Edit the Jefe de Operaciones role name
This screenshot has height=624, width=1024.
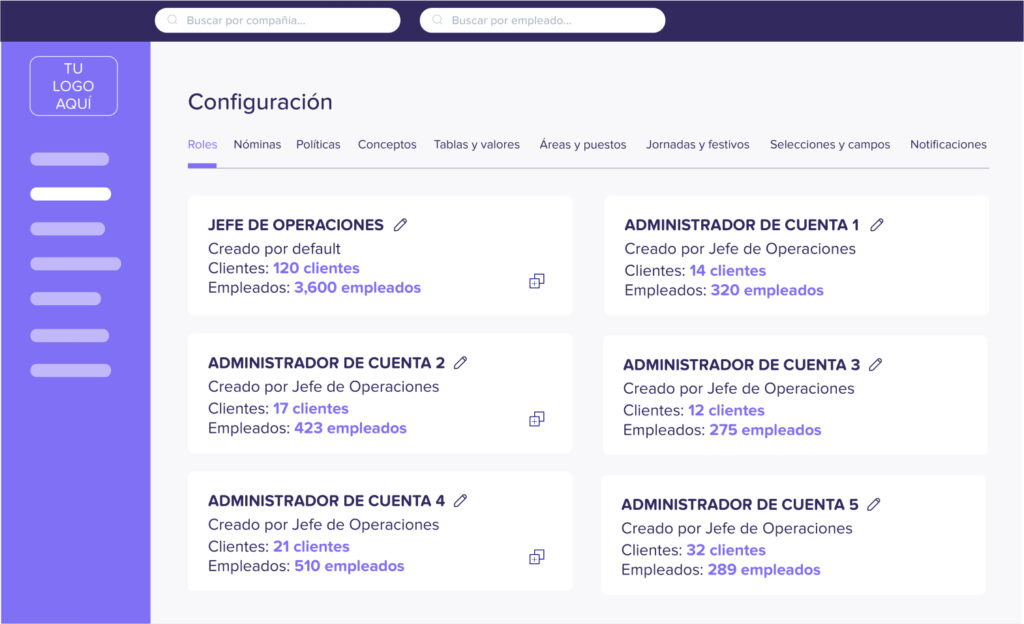[x=400, y=225]
